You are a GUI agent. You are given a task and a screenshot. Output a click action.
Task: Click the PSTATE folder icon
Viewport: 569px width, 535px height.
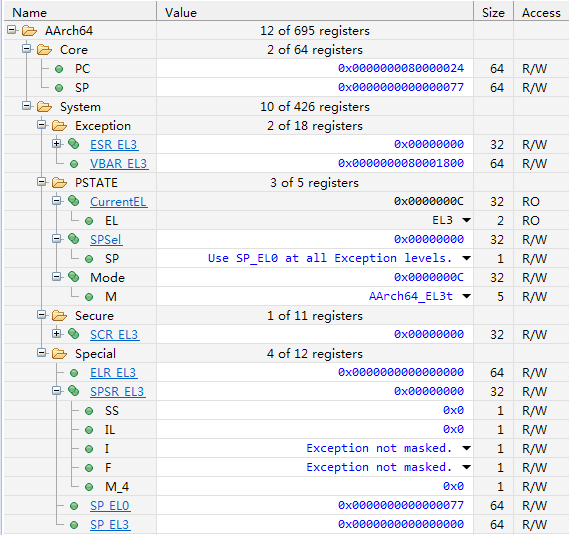(x=59, y=183)
